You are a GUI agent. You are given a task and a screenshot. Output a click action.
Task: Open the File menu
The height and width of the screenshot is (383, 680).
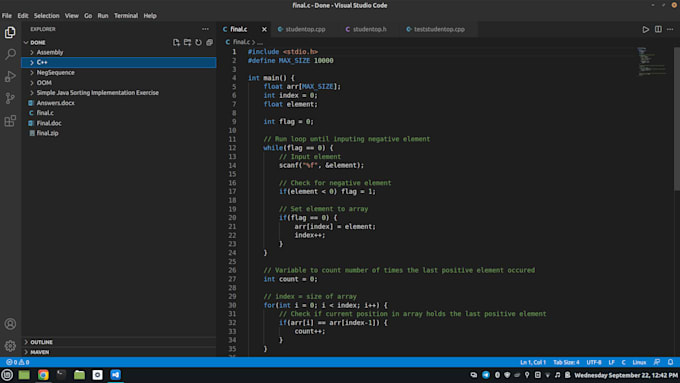pyautogui.click(x=7, y=16)
